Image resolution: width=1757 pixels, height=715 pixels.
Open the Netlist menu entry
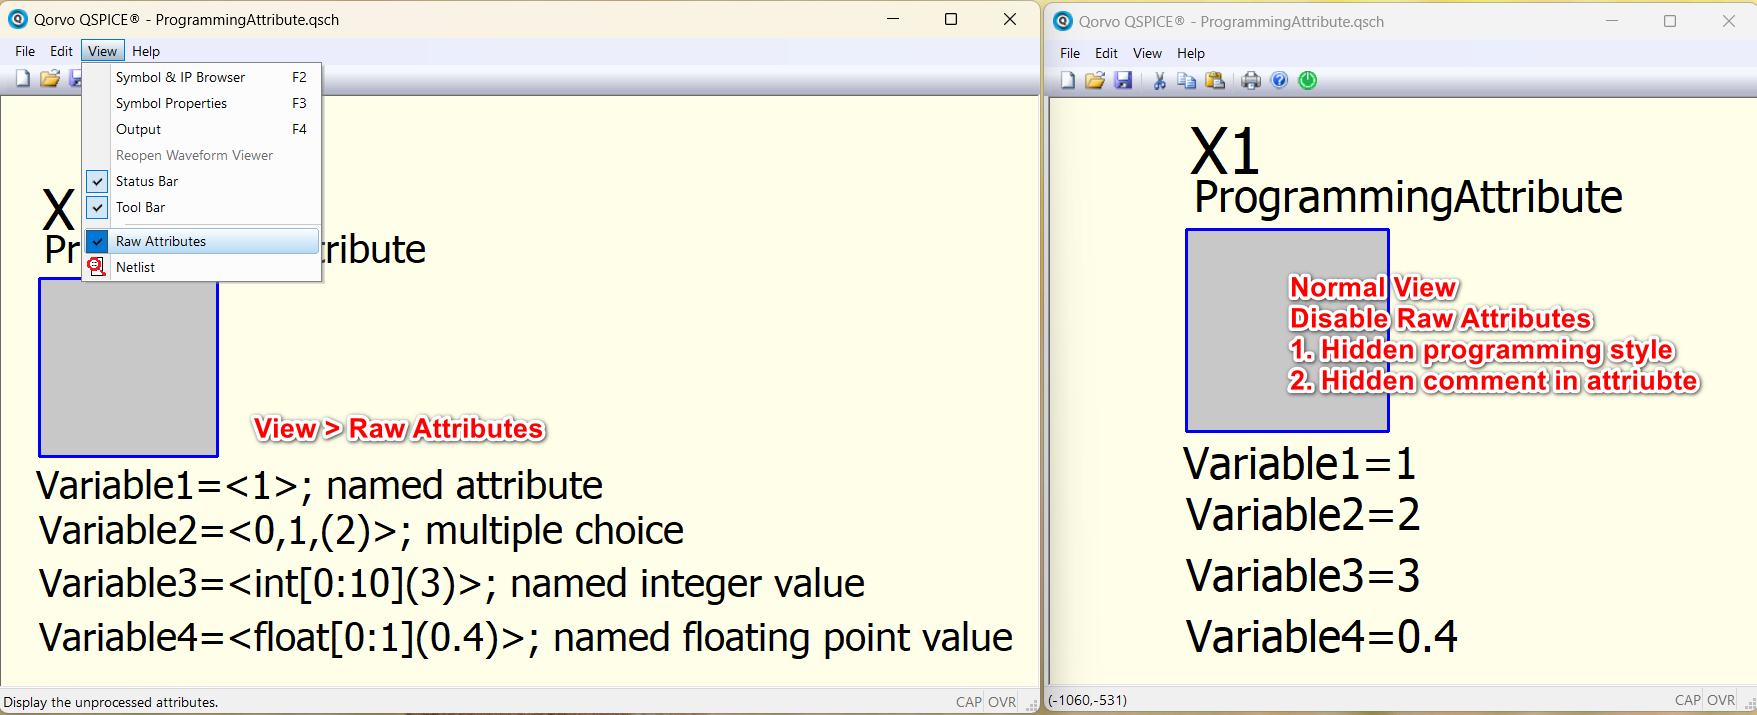click(135, 267)
